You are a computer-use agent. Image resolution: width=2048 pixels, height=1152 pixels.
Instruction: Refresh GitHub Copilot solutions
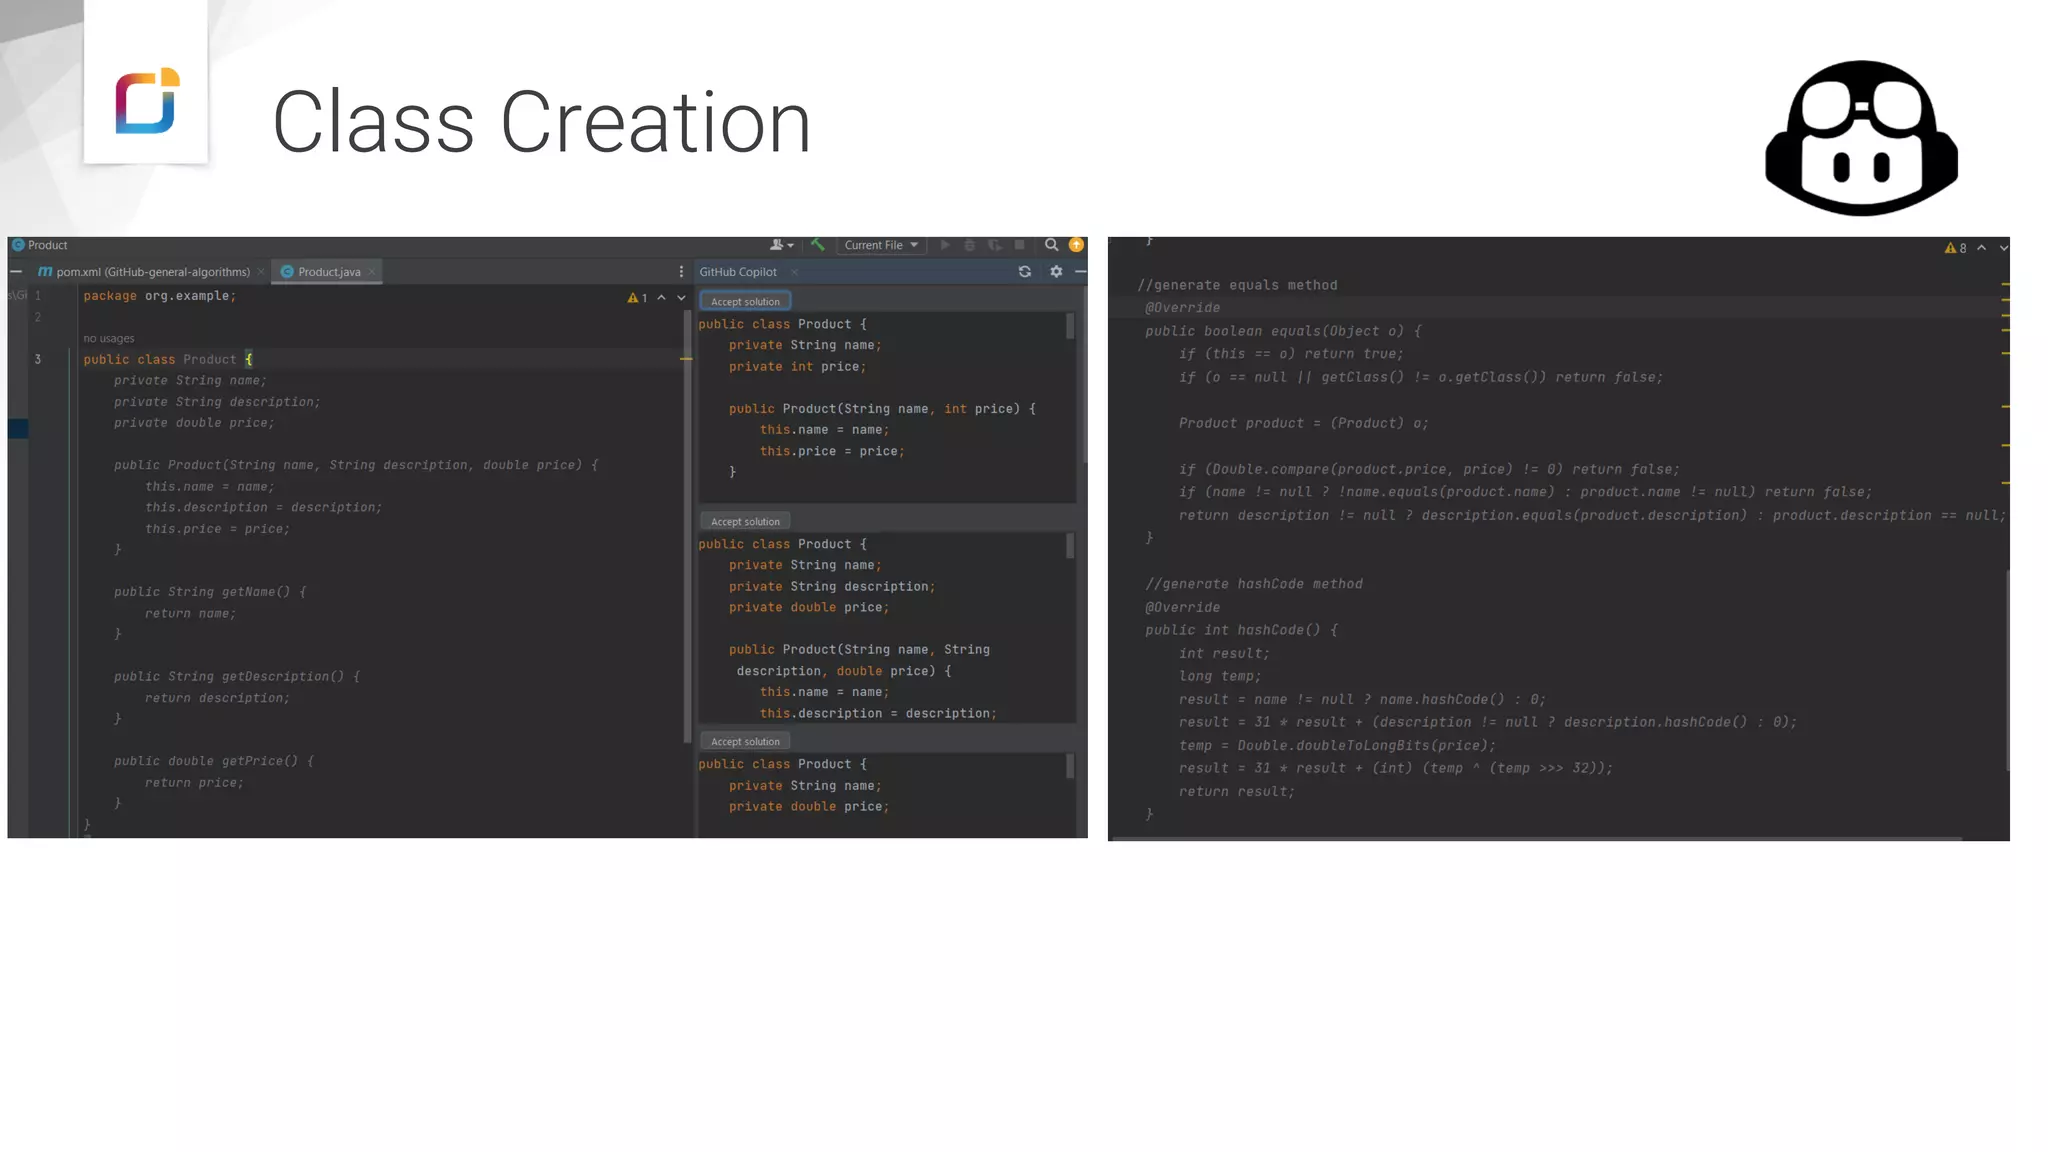point(1024,272)
